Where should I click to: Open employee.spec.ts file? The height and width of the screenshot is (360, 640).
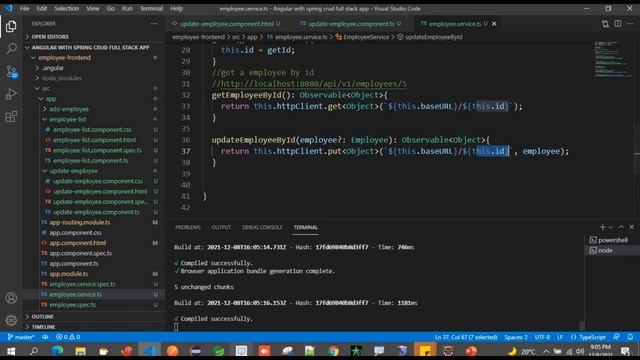pyautogui.click(x=72, y=304)
